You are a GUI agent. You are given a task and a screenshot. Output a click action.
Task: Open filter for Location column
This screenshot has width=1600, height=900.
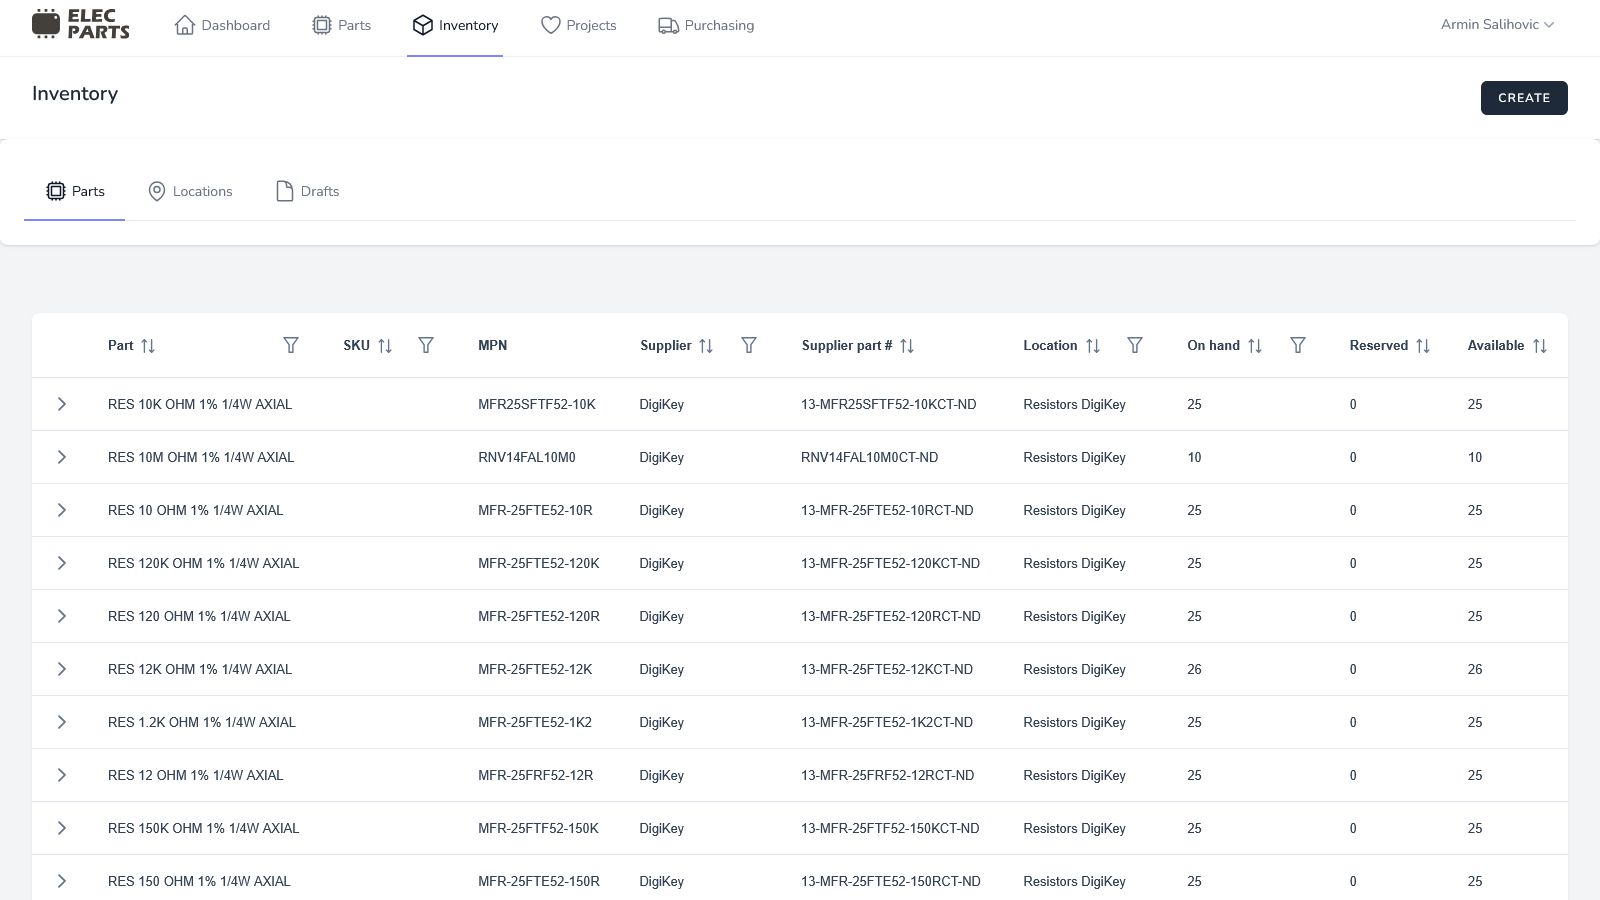coord(1135,345)
